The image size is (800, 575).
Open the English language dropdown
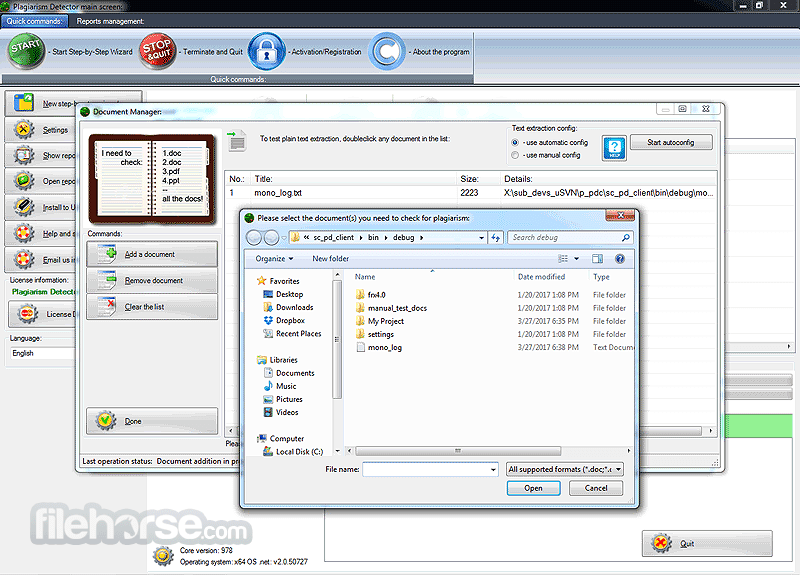pos(43,353)
